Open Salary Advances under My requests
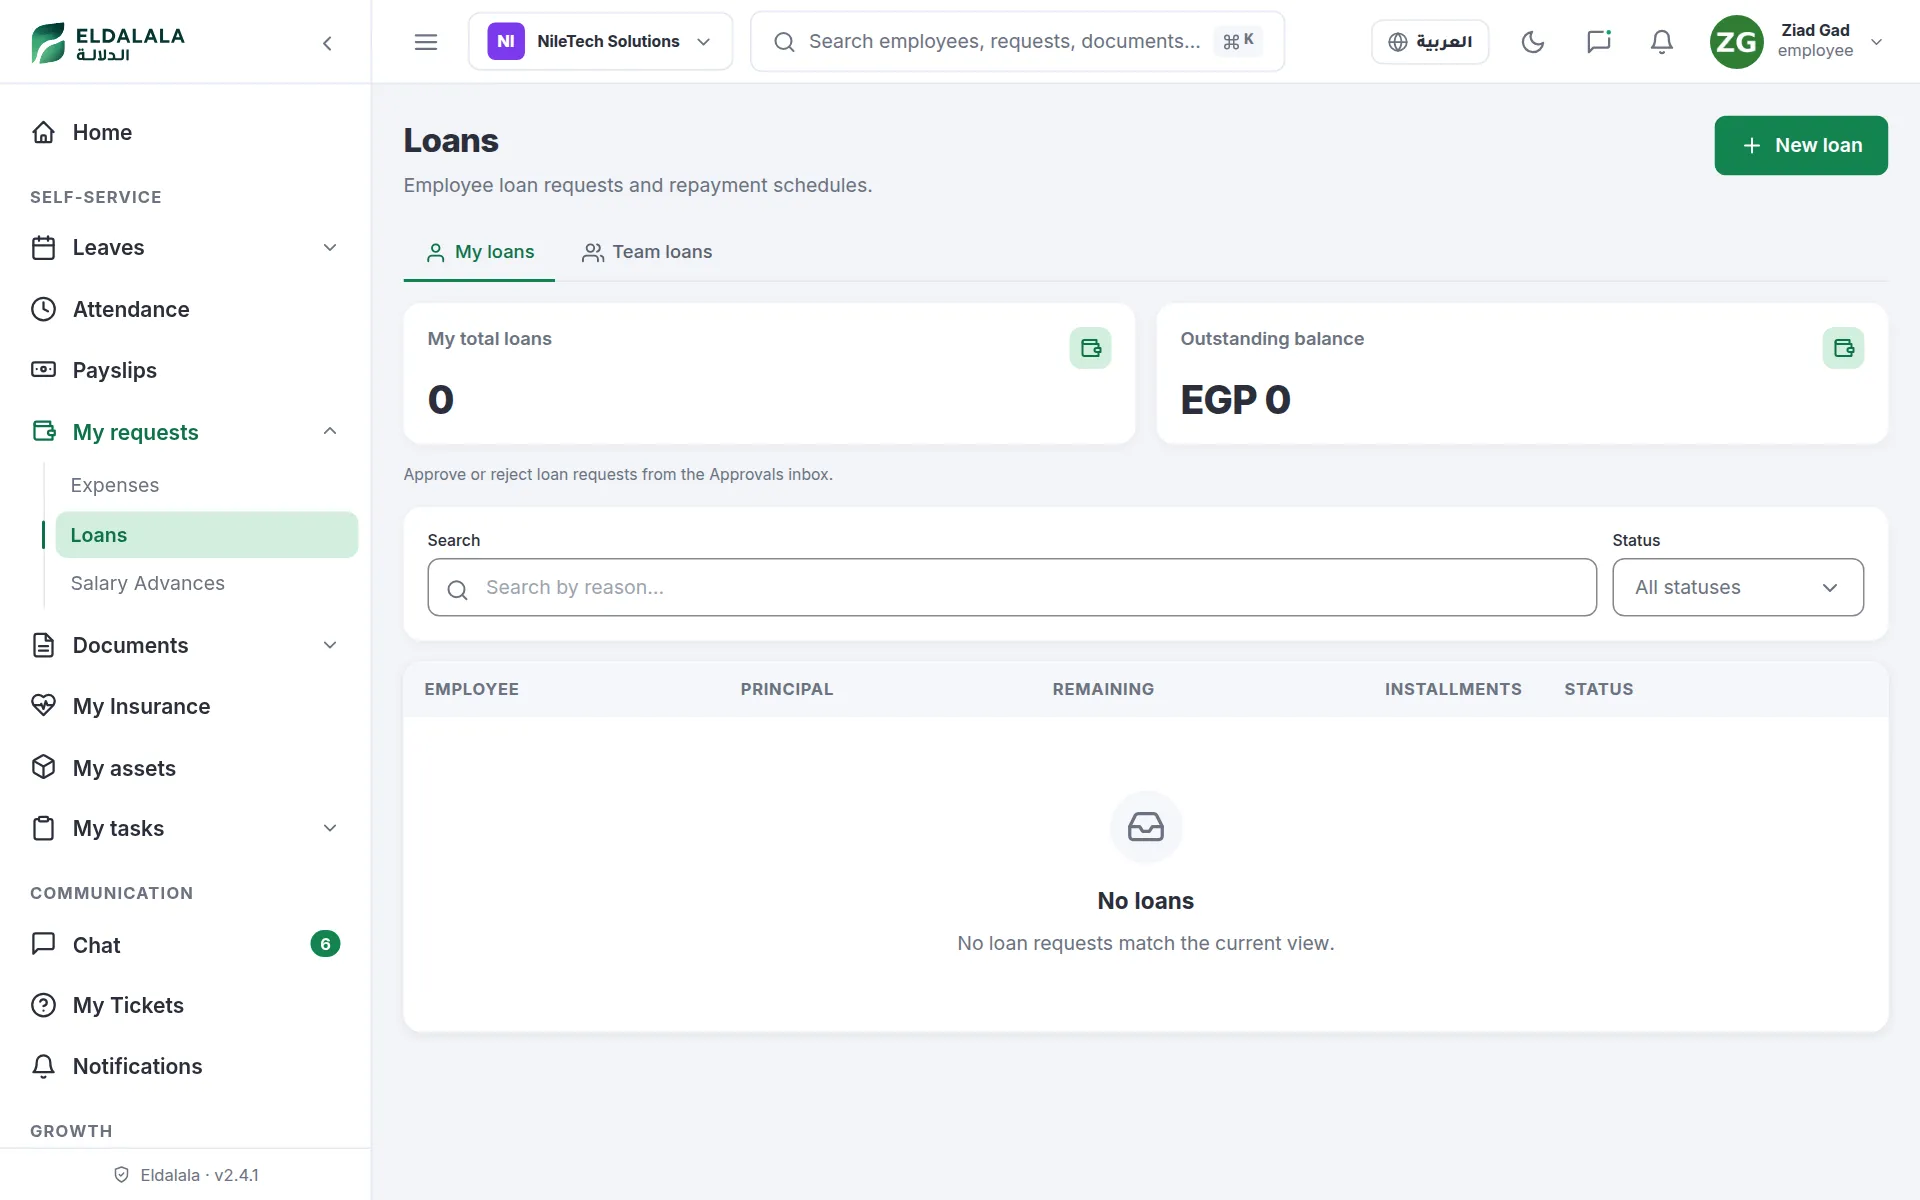This screenshot has width=1920, height=1200. coord(206,583)
